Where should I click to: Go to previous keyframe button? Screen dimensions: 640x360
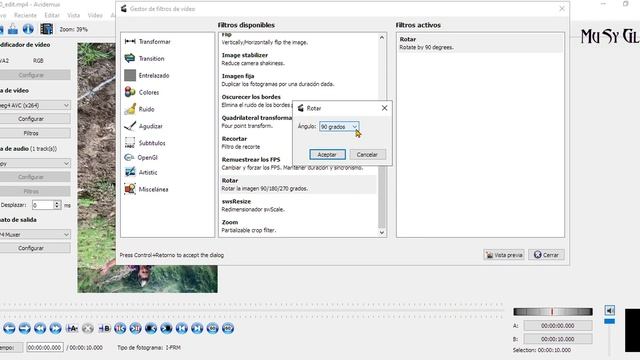(x=120, y=328)
